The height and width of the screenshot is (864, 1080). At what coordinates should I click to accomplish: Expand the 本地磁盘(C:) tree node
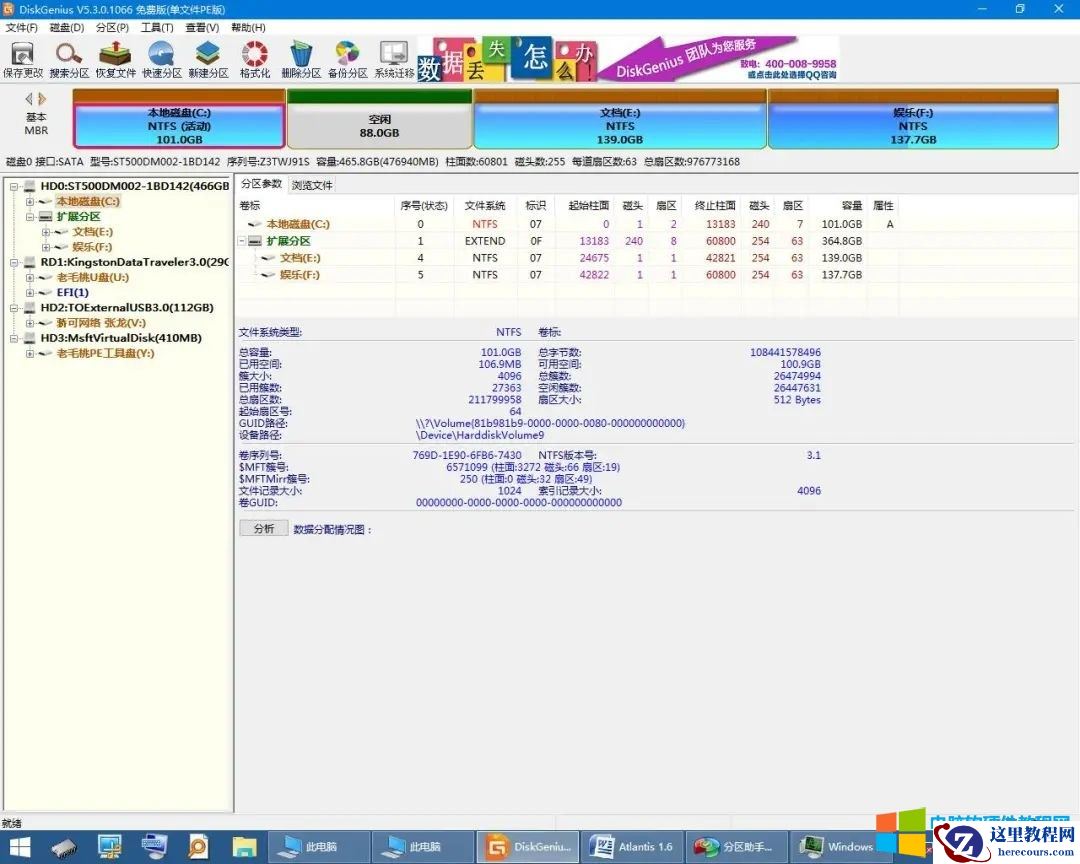(30, 202)
